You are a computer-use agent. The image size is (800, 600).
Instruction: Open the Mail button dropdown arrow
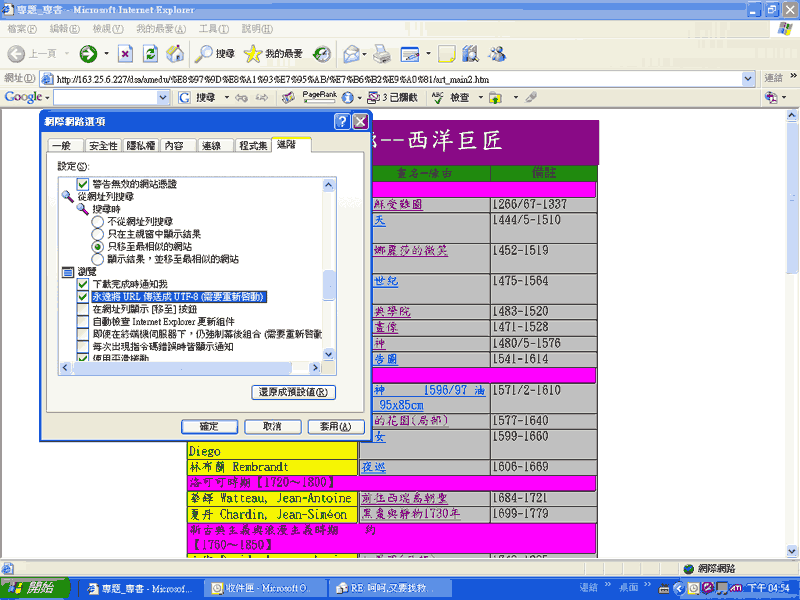(x=368, y=54)
